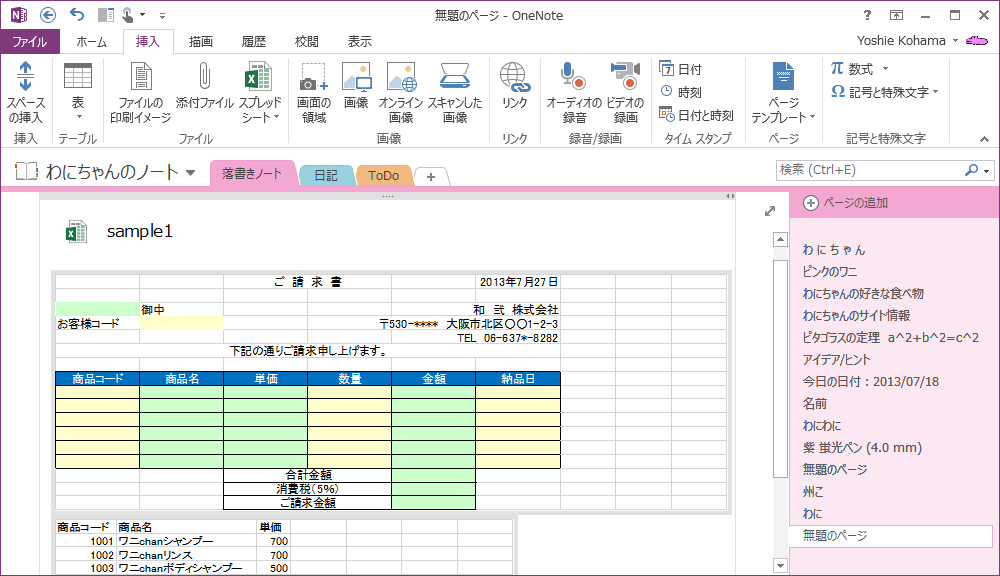Viewport: 1000px width, 576px height.
Task: Click the ribbon display options icon
Action: pyautogui.click(x=897, y=15)
